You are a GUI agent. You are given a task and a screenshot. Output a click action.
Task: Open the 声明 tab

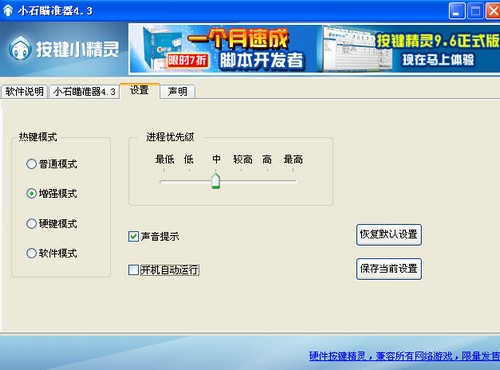coord(177,91)
